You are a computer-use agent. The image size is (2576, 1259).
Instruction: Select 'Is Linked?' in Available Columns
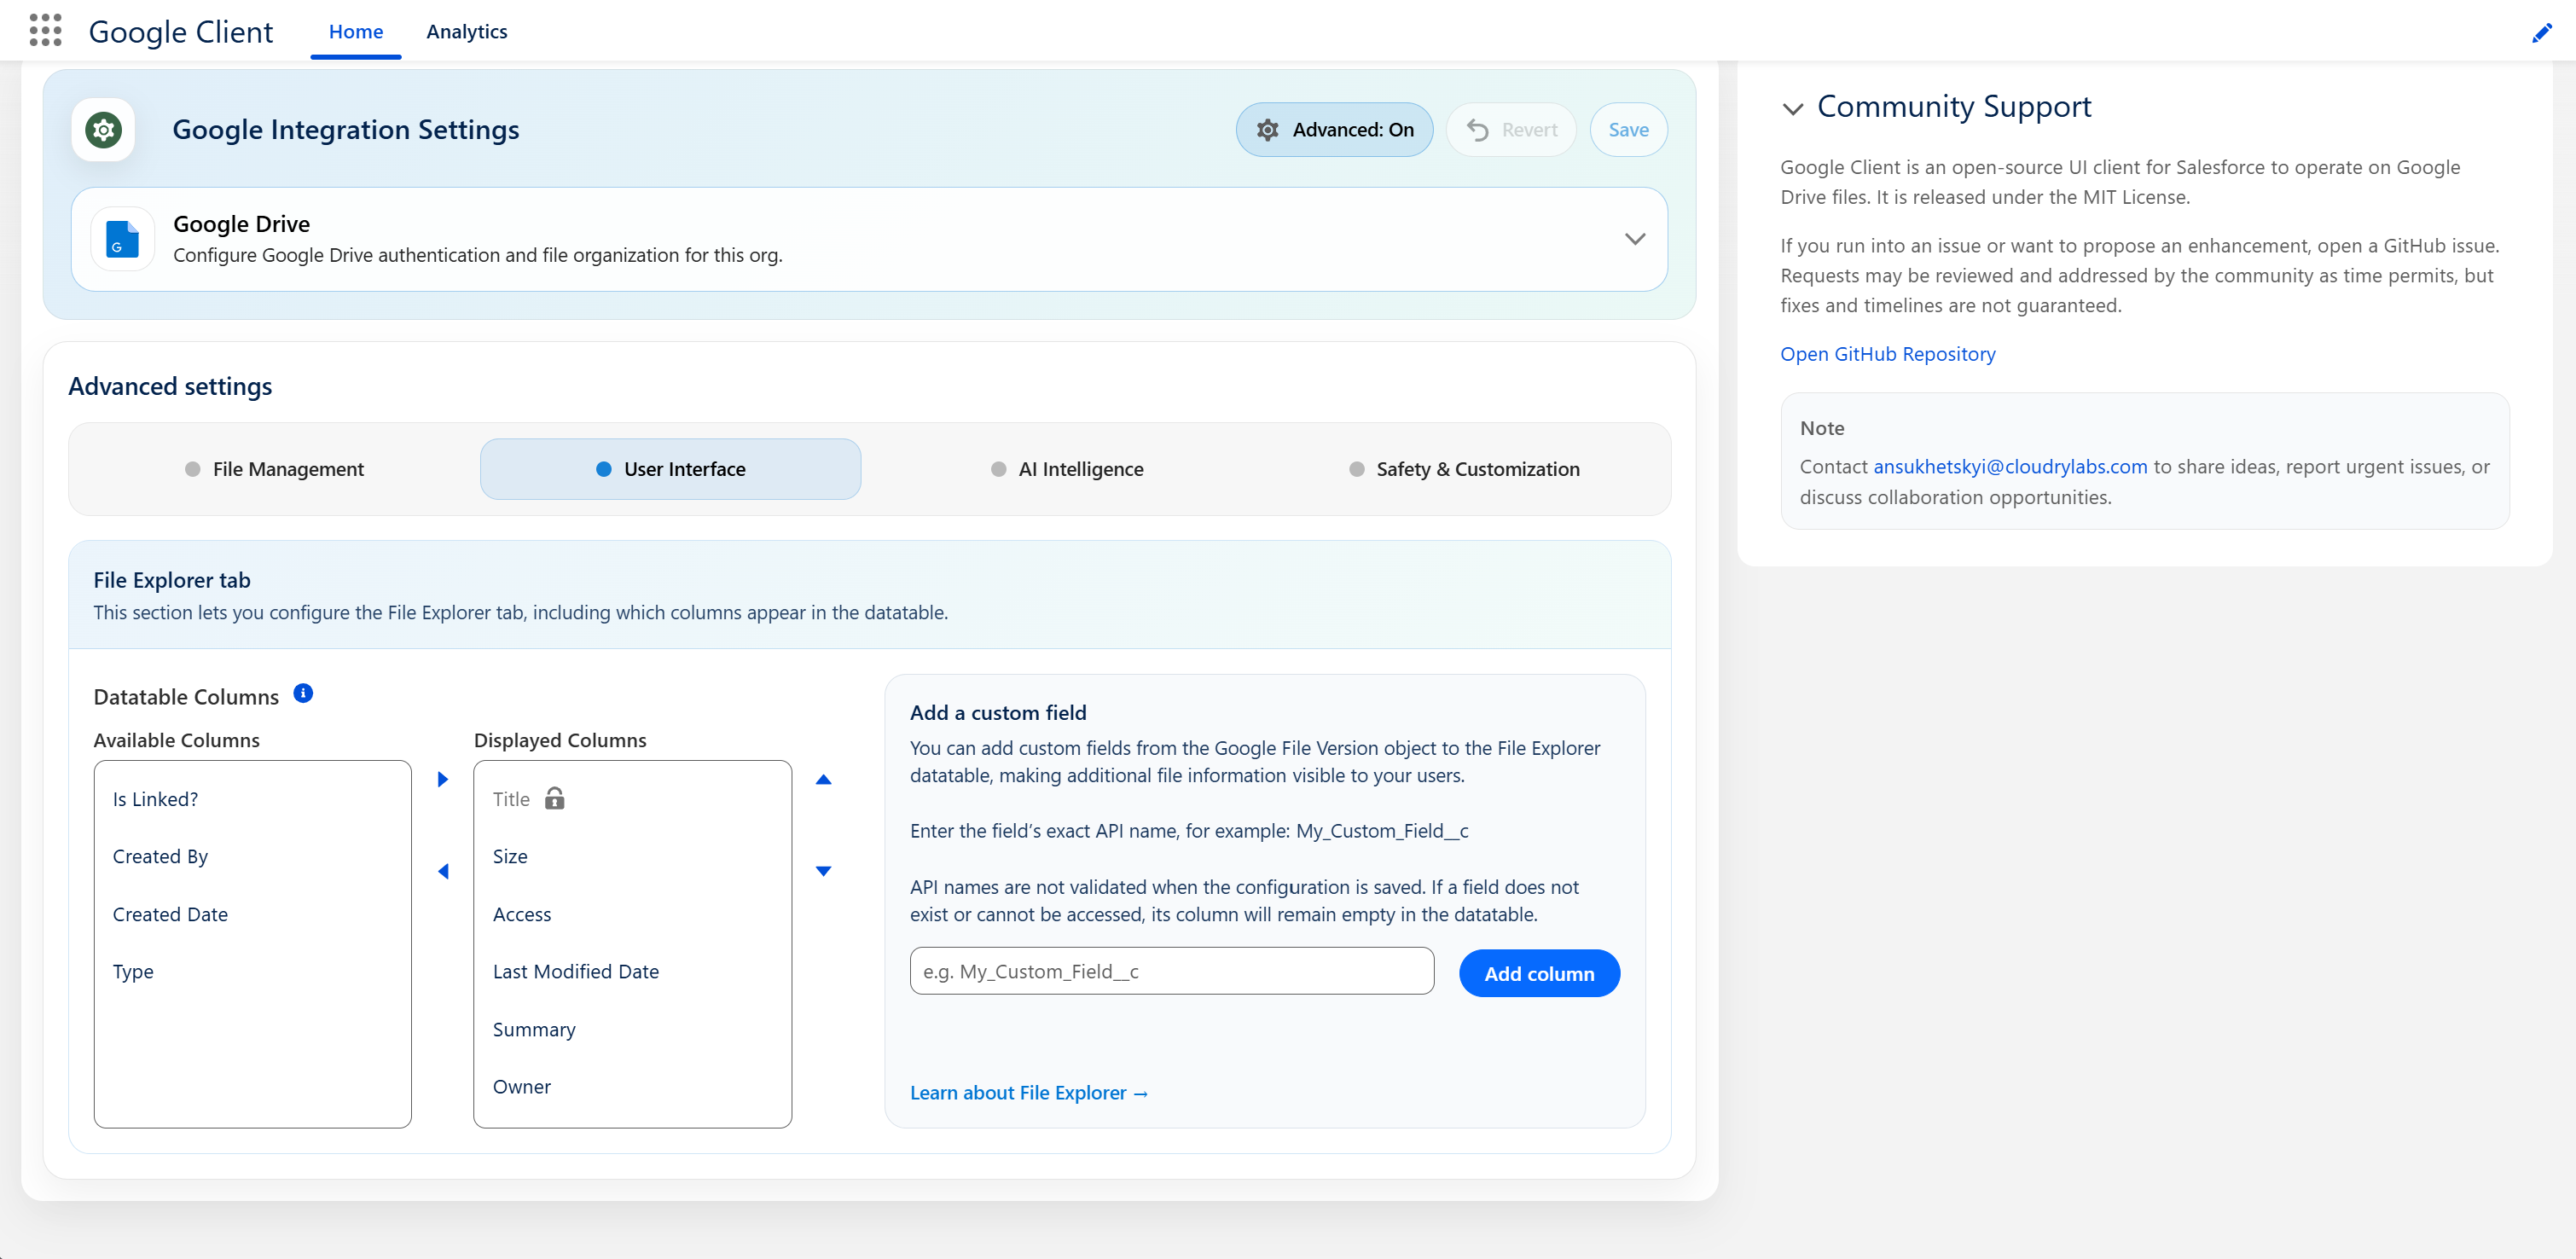click(x=252, y=799)
